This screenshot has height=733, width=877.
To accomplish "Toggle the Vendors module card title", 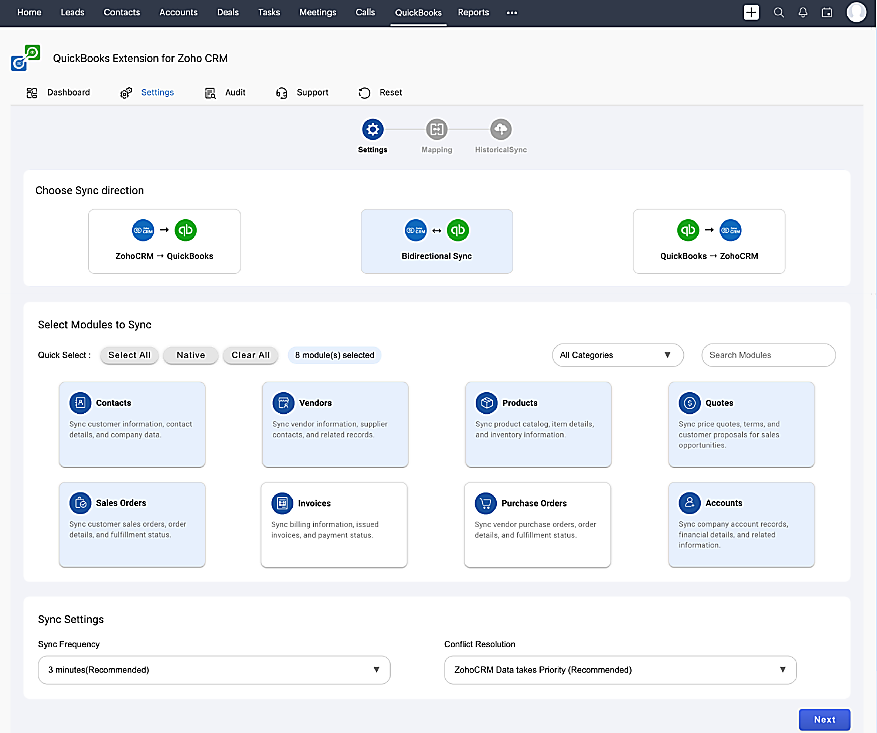I will [x=315, y=403].
